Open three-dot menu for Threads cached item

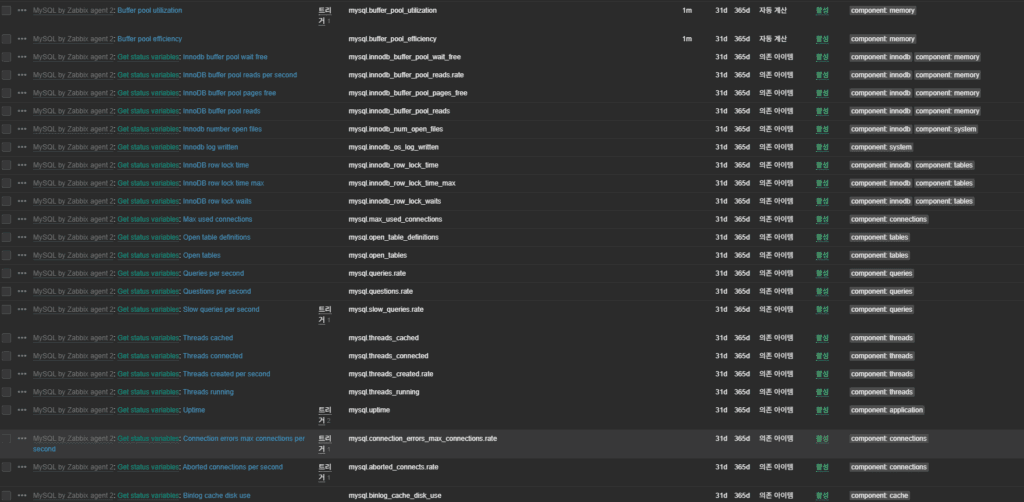(22, 338)
